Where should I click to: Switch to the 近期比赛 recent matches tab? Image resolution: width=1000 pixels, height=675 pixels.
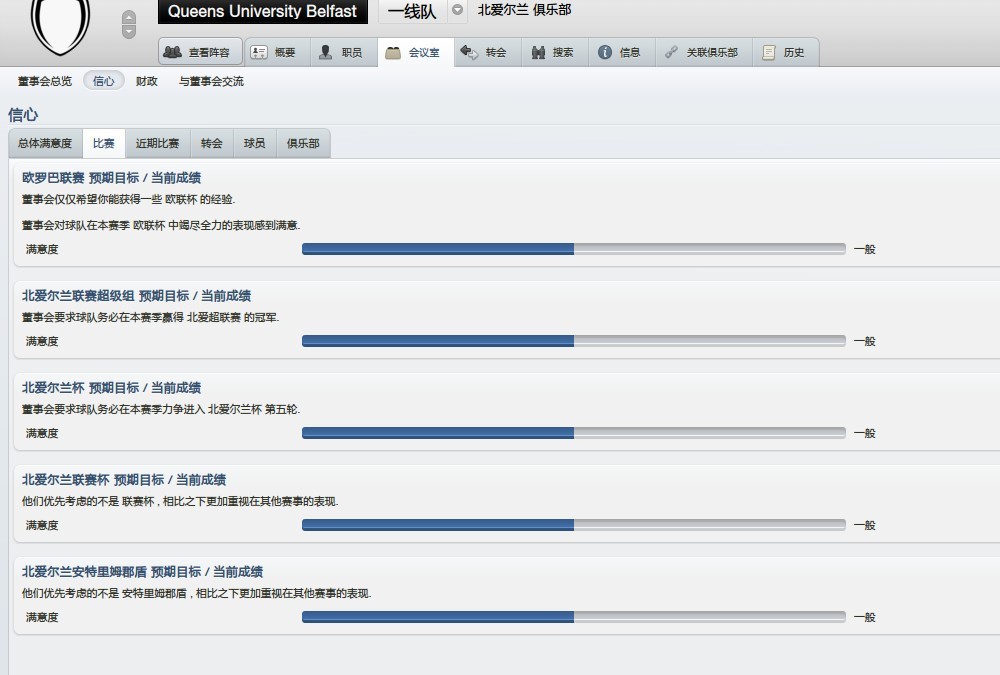click(158, 143)
